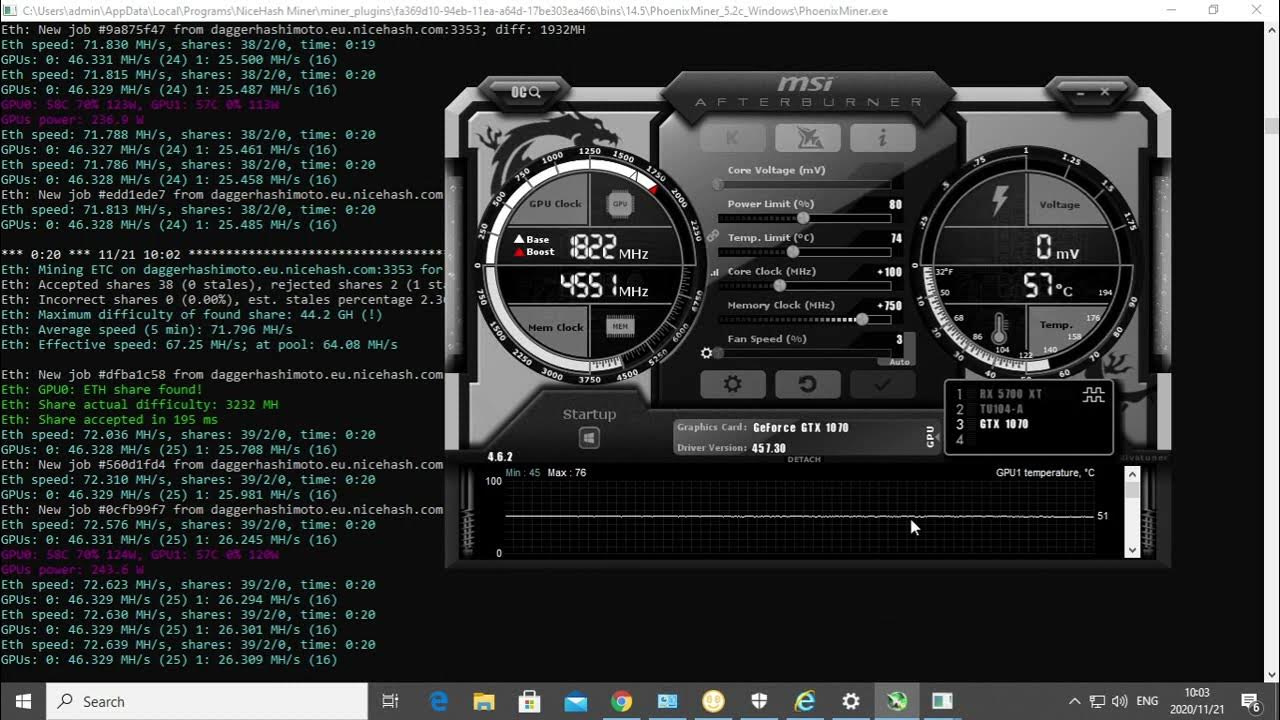Click the volume speaker tray icon
This screenshot has height=720, width=1280.
tap(1119, 702)
